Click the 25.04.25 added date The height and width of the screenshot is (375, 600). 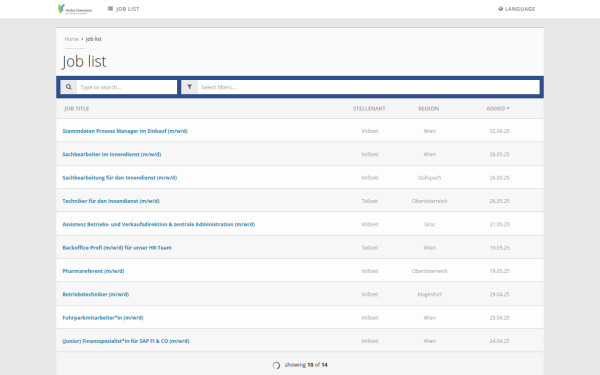pos(500,318)
